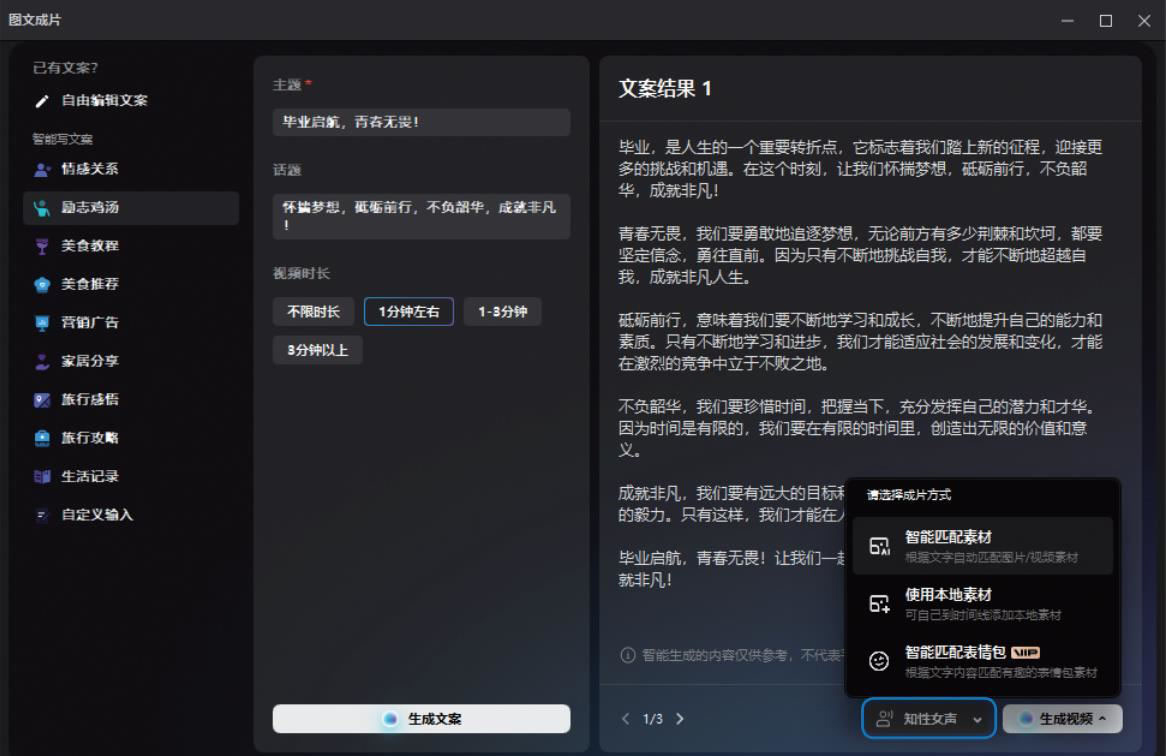
Task: Choose 使用本地素材 generation method
Action: [982, 604]
